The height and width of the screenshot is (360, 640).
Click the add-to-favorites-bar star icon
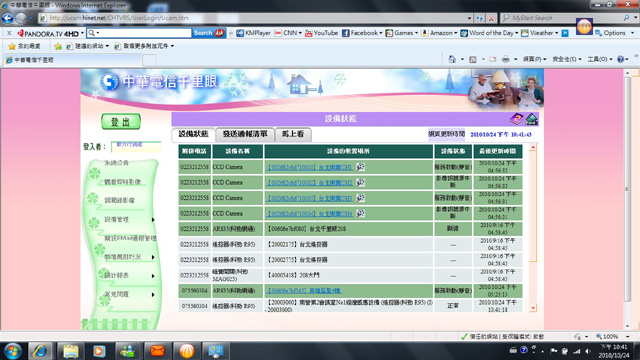tap(58, 47)
